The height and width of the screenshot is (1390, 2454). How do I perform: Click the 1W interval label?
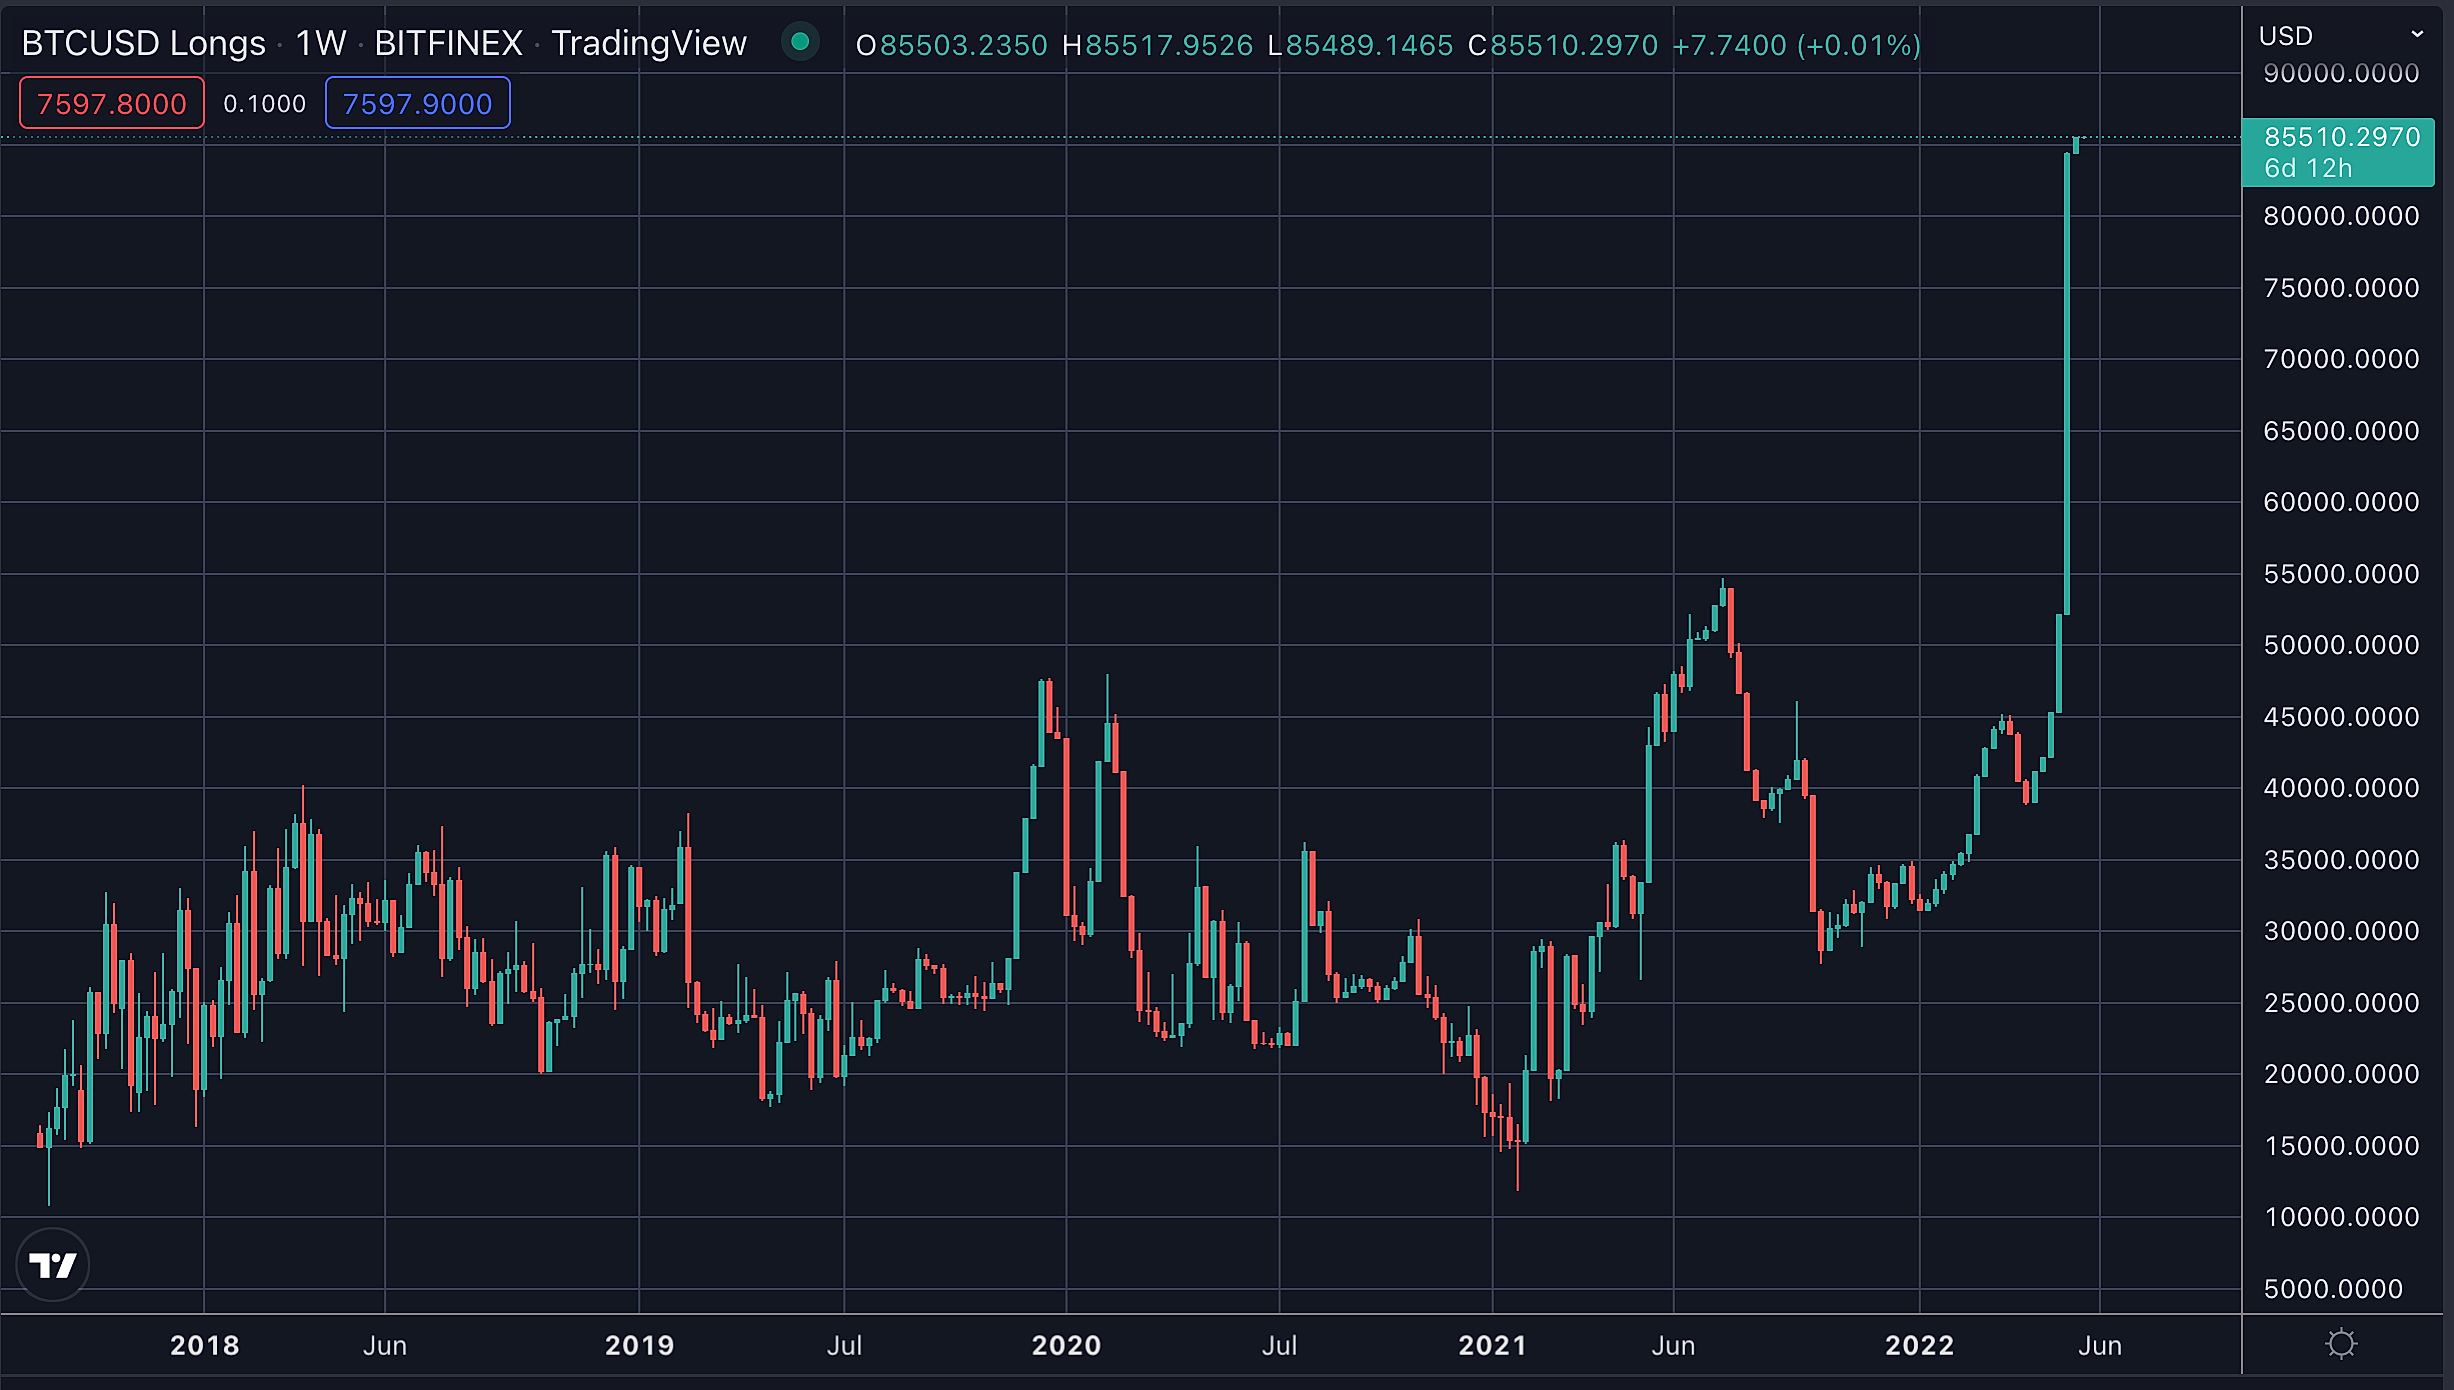(320, 43)
